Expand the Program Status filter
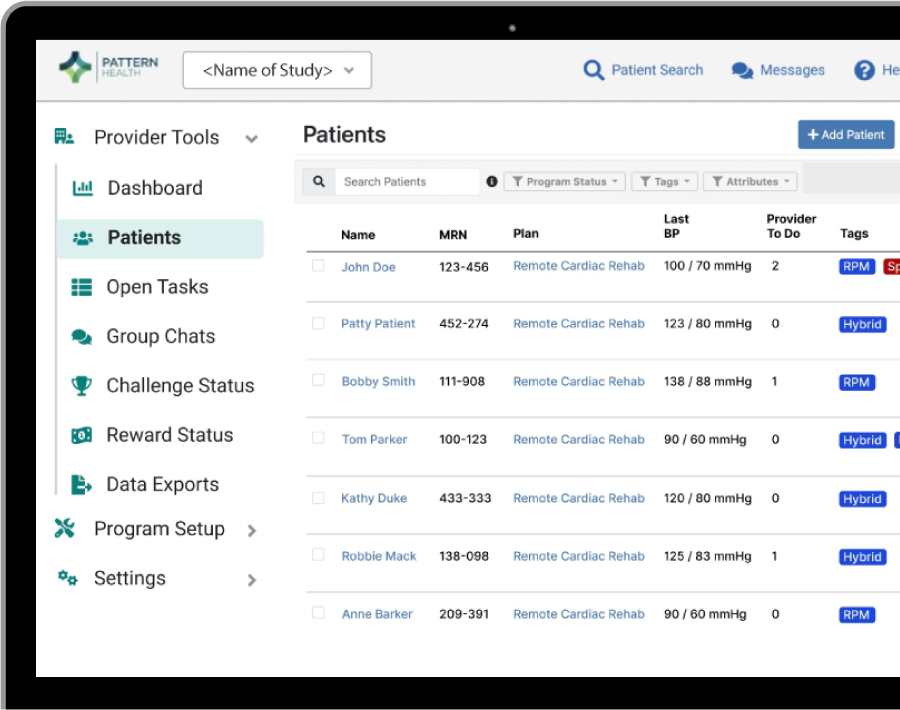900x710 pixels. [x=565, y=182]
